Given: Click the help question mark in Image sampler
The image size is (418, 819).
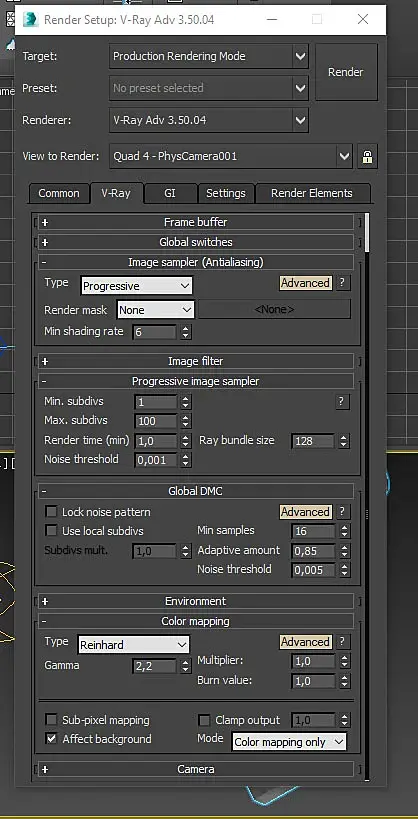Looking at the screenshot, I should 342,283.
